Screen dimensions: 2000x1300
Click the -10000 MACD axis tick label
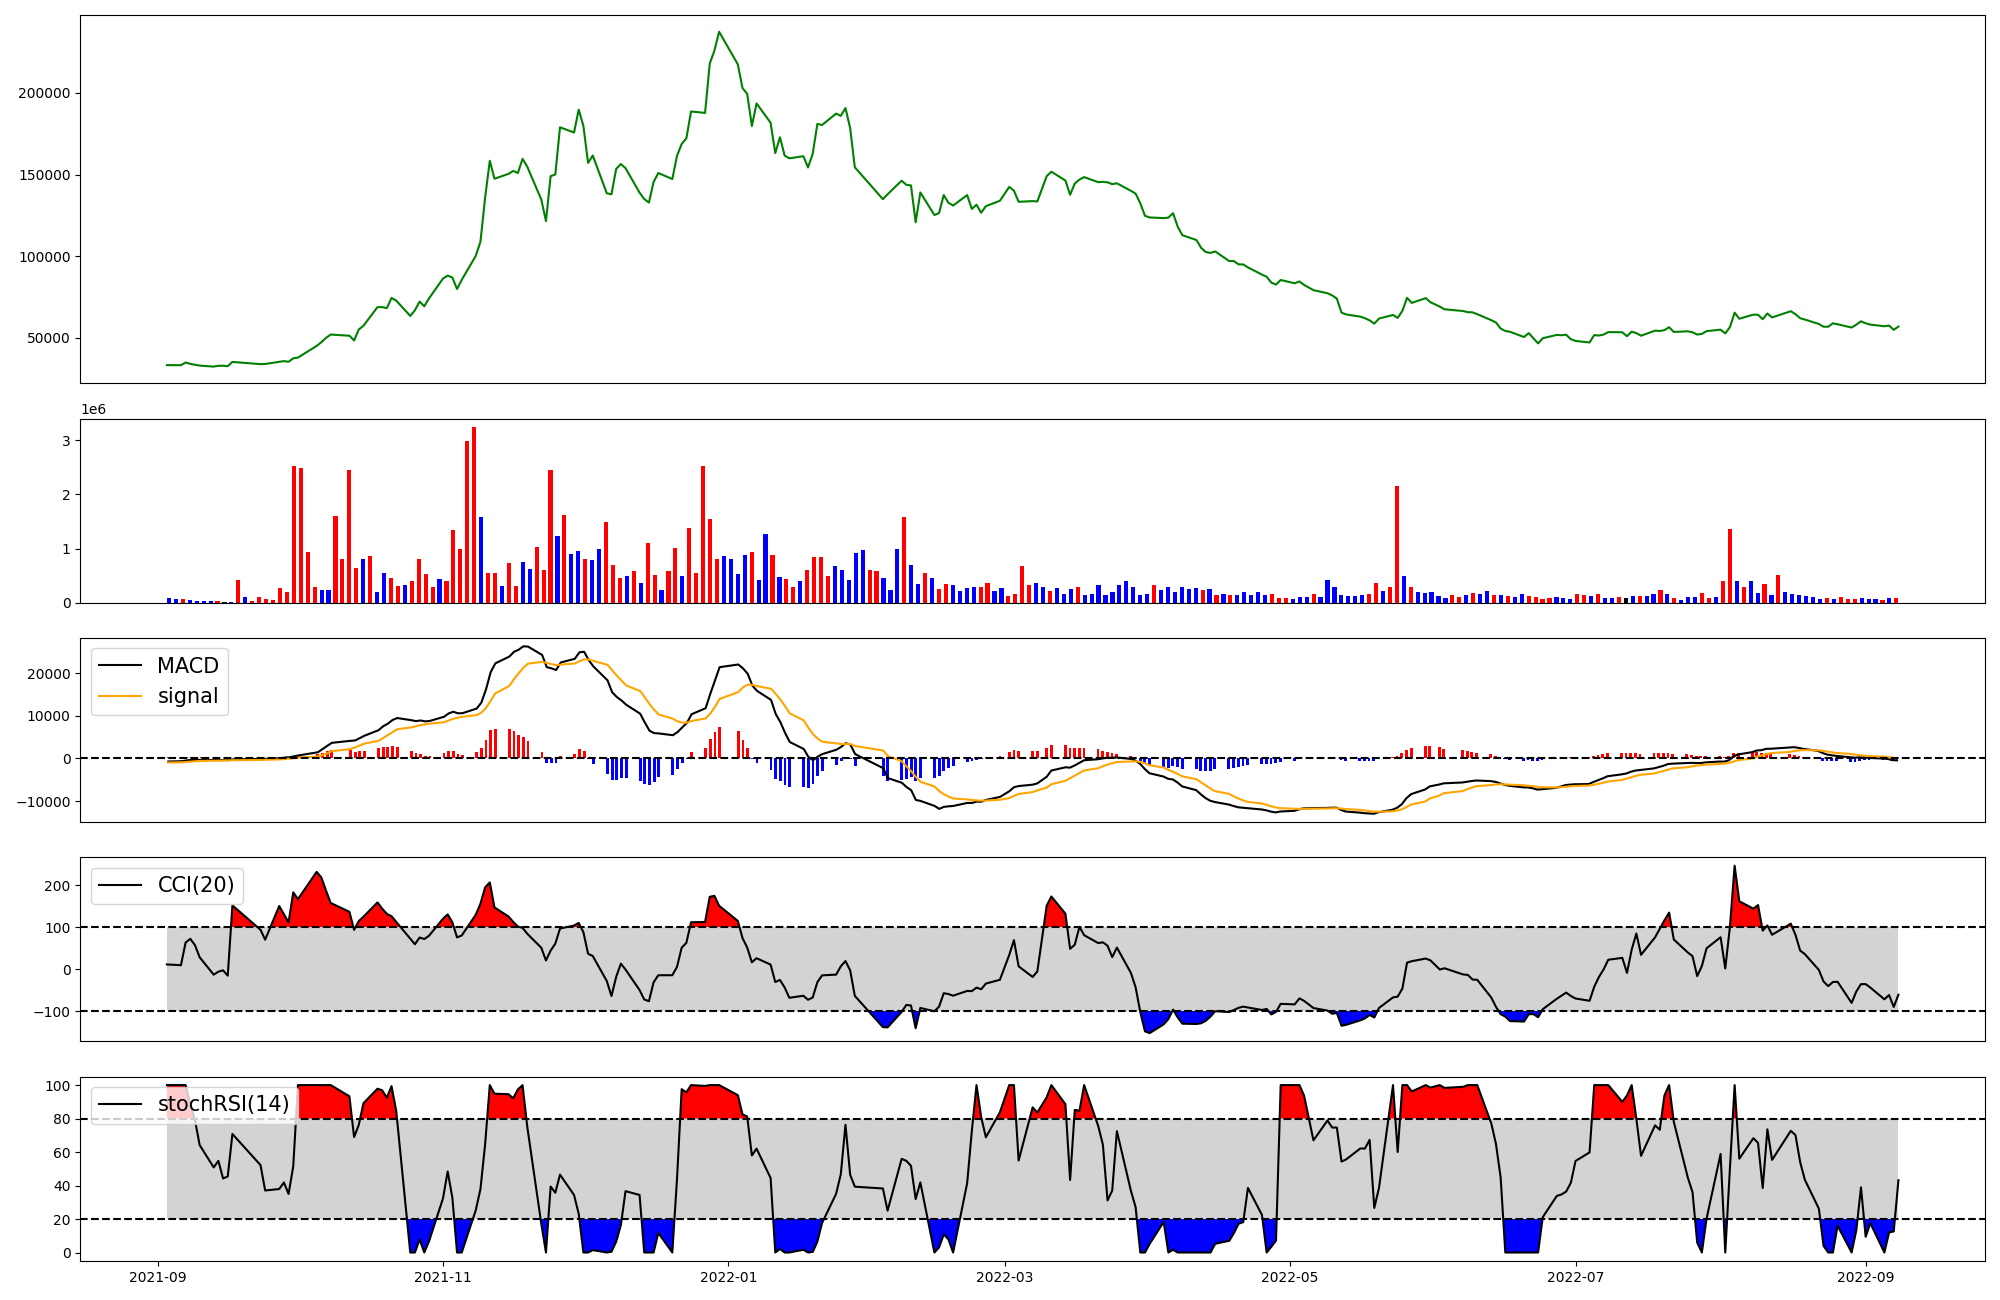click(41, 802)
